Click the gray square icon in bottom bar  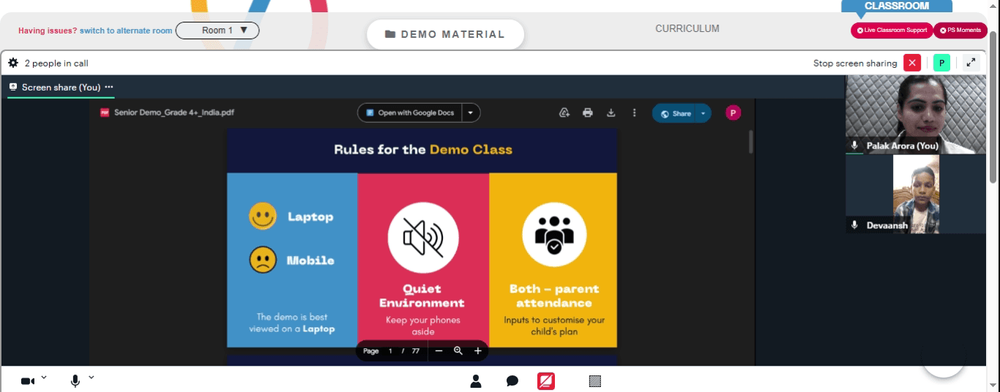594,381
